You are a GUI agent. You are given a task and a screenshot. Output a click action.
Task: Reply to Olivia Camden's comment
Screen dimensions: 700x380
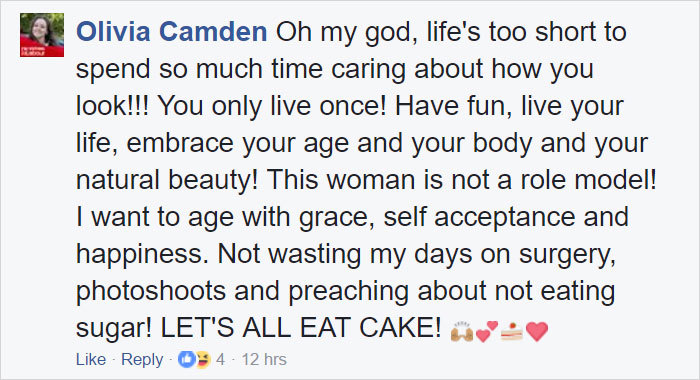tap(142, 359)
